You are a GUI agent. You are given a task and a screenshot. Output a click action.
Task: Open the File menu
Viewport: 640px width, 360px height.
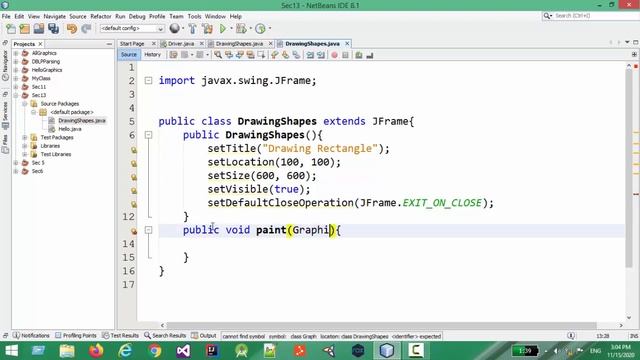pyautogui.click(x=6, y=16)
